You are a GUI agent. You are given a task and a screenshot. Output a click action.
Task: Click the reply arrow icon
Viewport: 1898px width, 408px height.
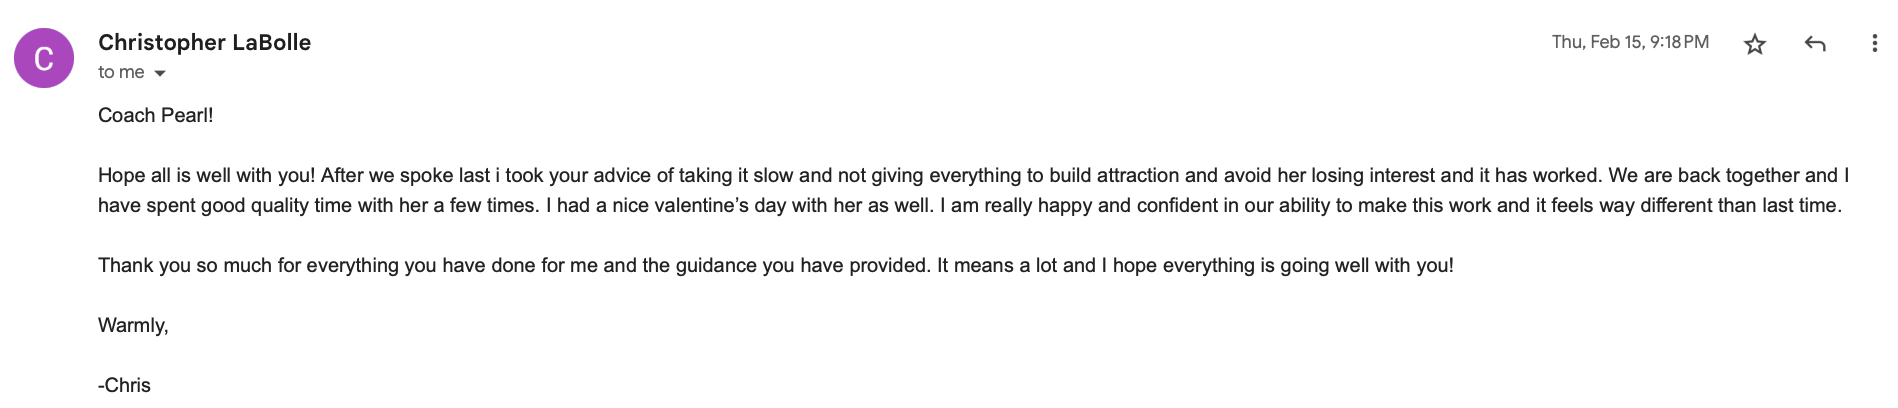(x=1815, y=44)
